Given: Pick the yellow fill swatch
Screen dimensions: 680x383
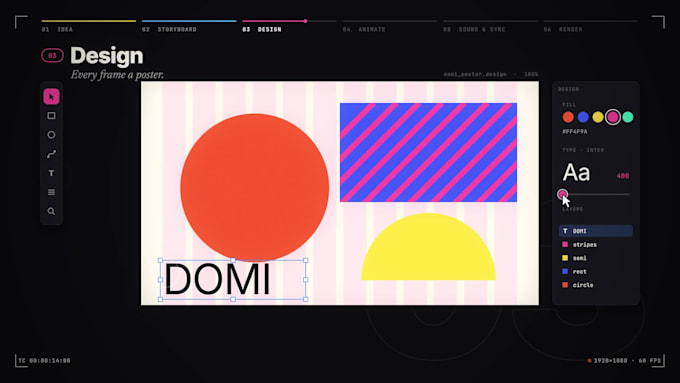Looking at the screenshot, I should pyautogui.click(x=598, y=117).
